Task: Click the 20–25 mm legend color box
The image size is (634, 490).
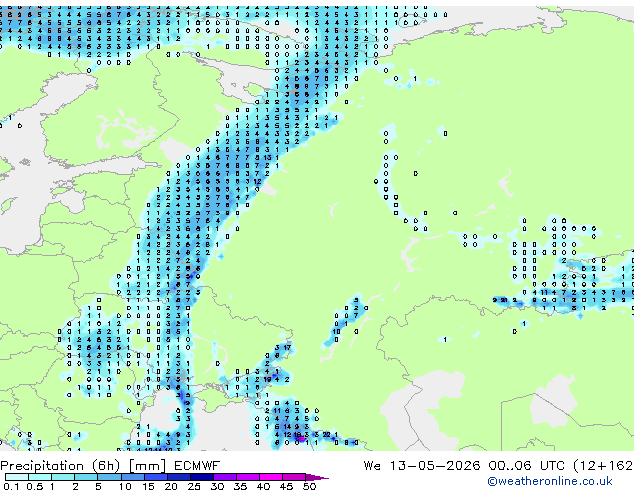Action: [x=179, y=477]
